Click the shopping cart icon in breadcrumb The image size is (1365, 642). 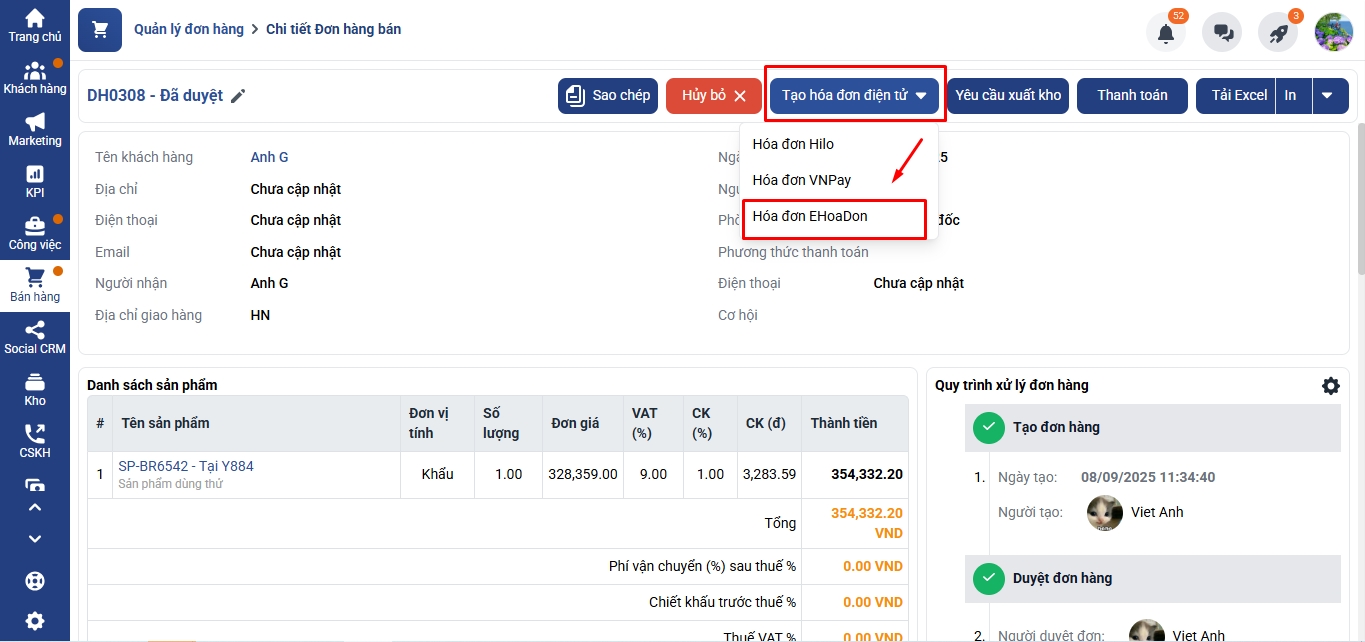coord(100,30)
